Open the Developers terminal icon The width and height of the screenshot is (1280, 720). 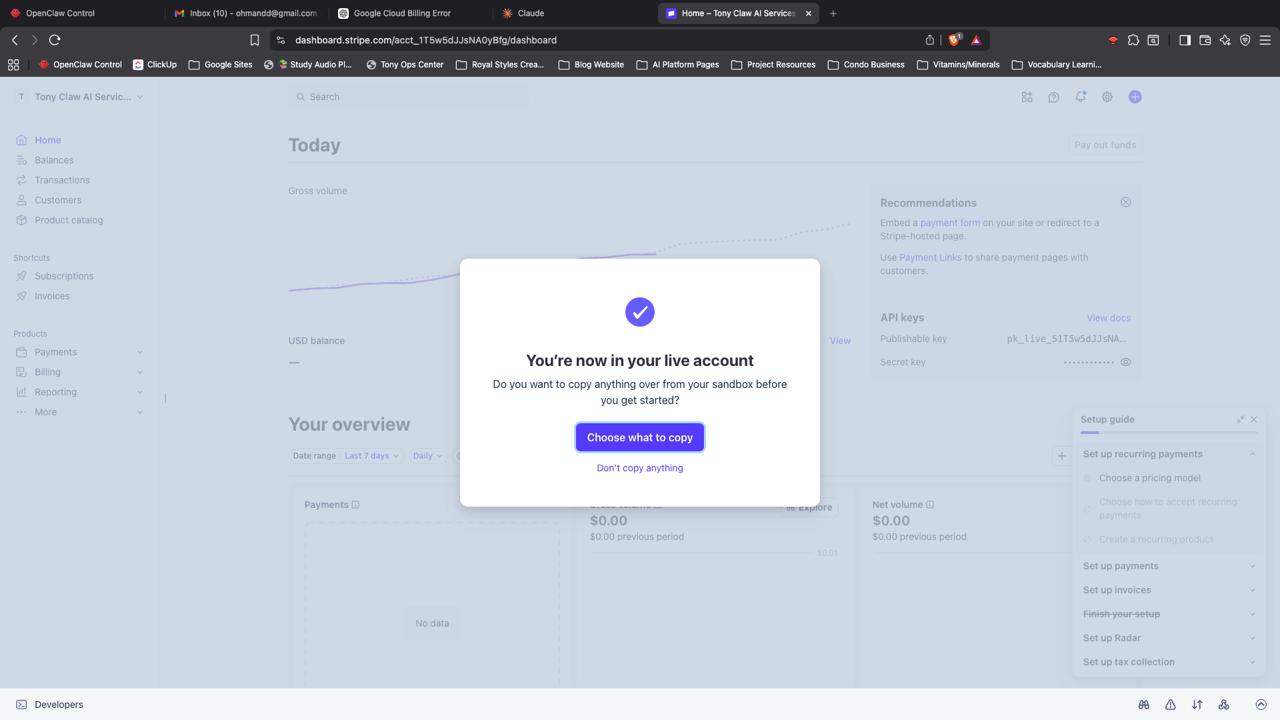(x=21, y=705)
